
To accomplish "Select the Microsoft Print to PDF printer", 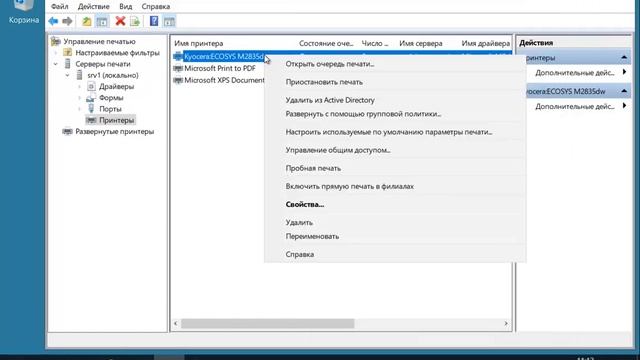I will [x=220, y=68].
